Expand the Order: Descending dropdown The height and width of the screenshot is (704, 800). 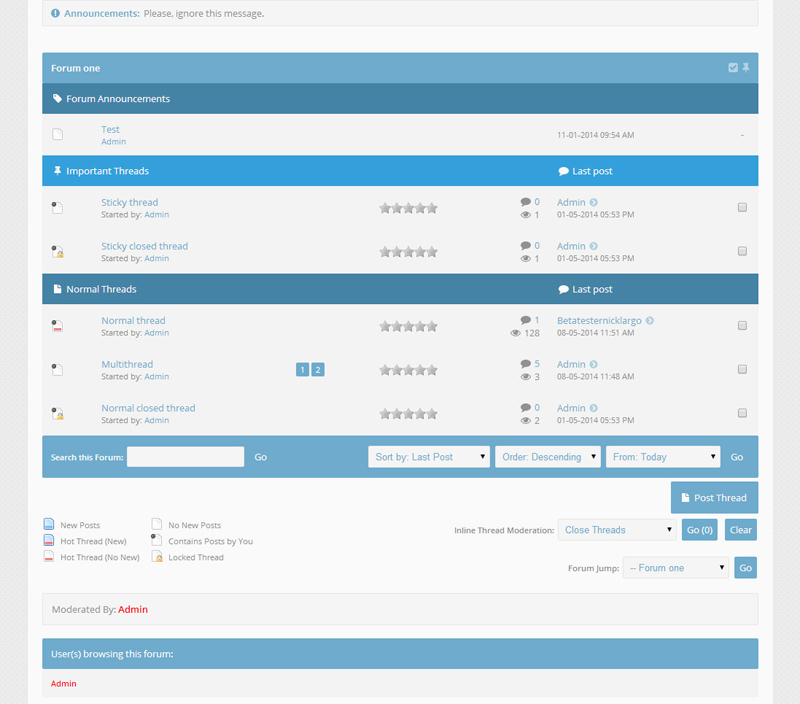[548, 457]
